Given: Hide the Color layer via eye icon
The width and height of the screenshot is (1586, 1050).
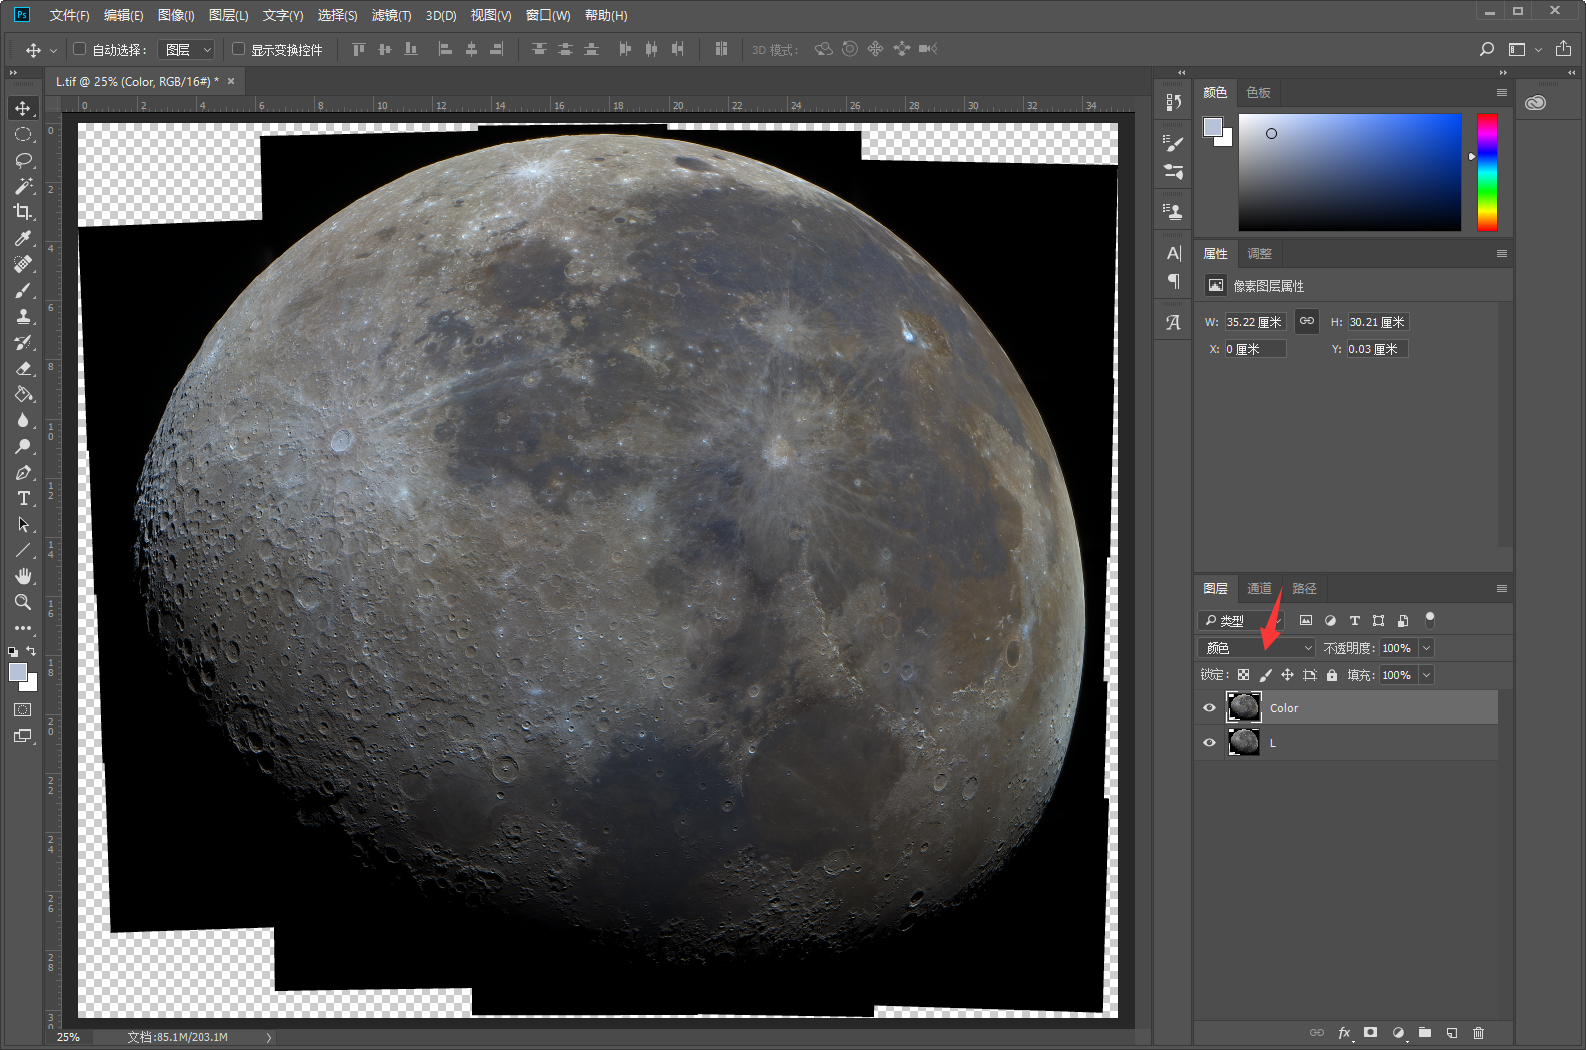Looking at the screenshot, I should (x=1209, y=708).
